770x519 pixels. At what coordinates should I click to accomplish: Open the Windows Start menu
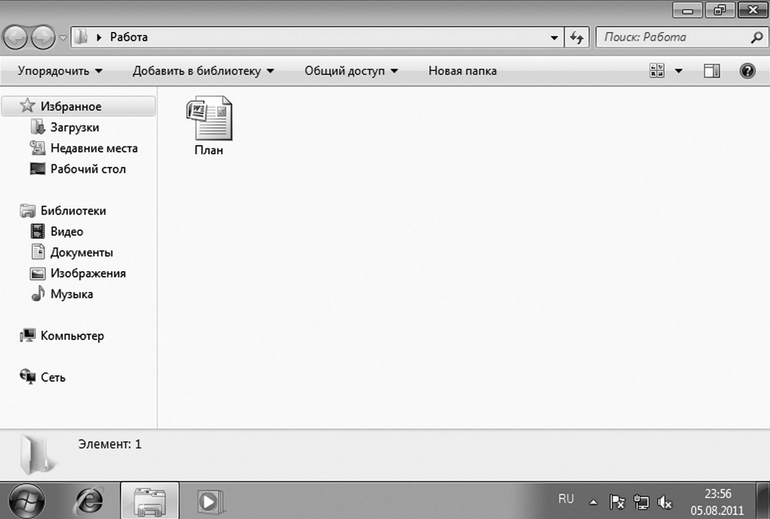pos(27,501)
